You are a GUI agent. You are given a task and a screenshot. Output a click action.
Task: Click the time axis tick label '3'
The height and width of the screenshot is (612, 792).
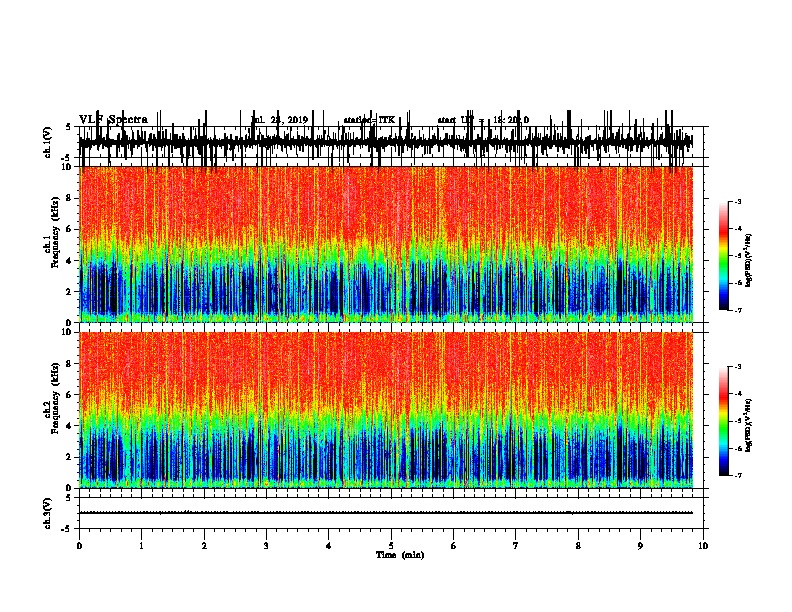(x=266, y=546)
